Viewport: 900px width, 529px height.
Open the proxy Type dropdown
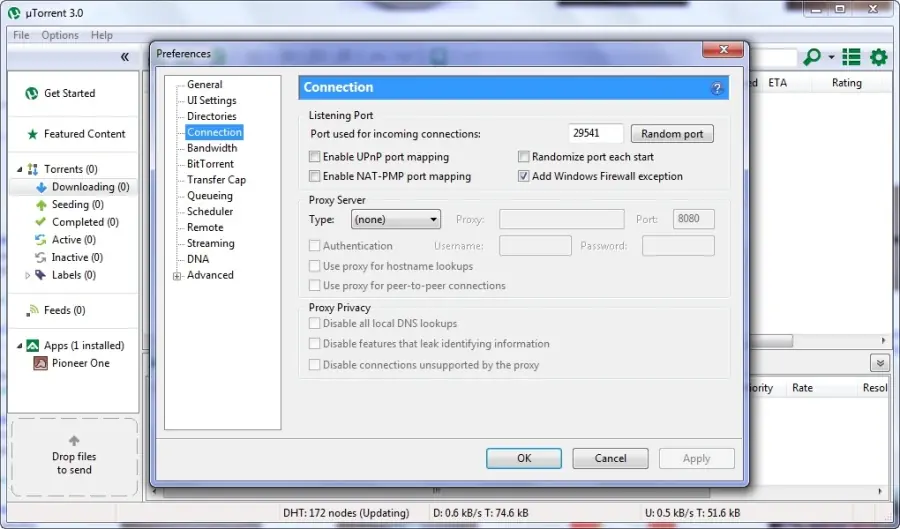coord(395,219)
